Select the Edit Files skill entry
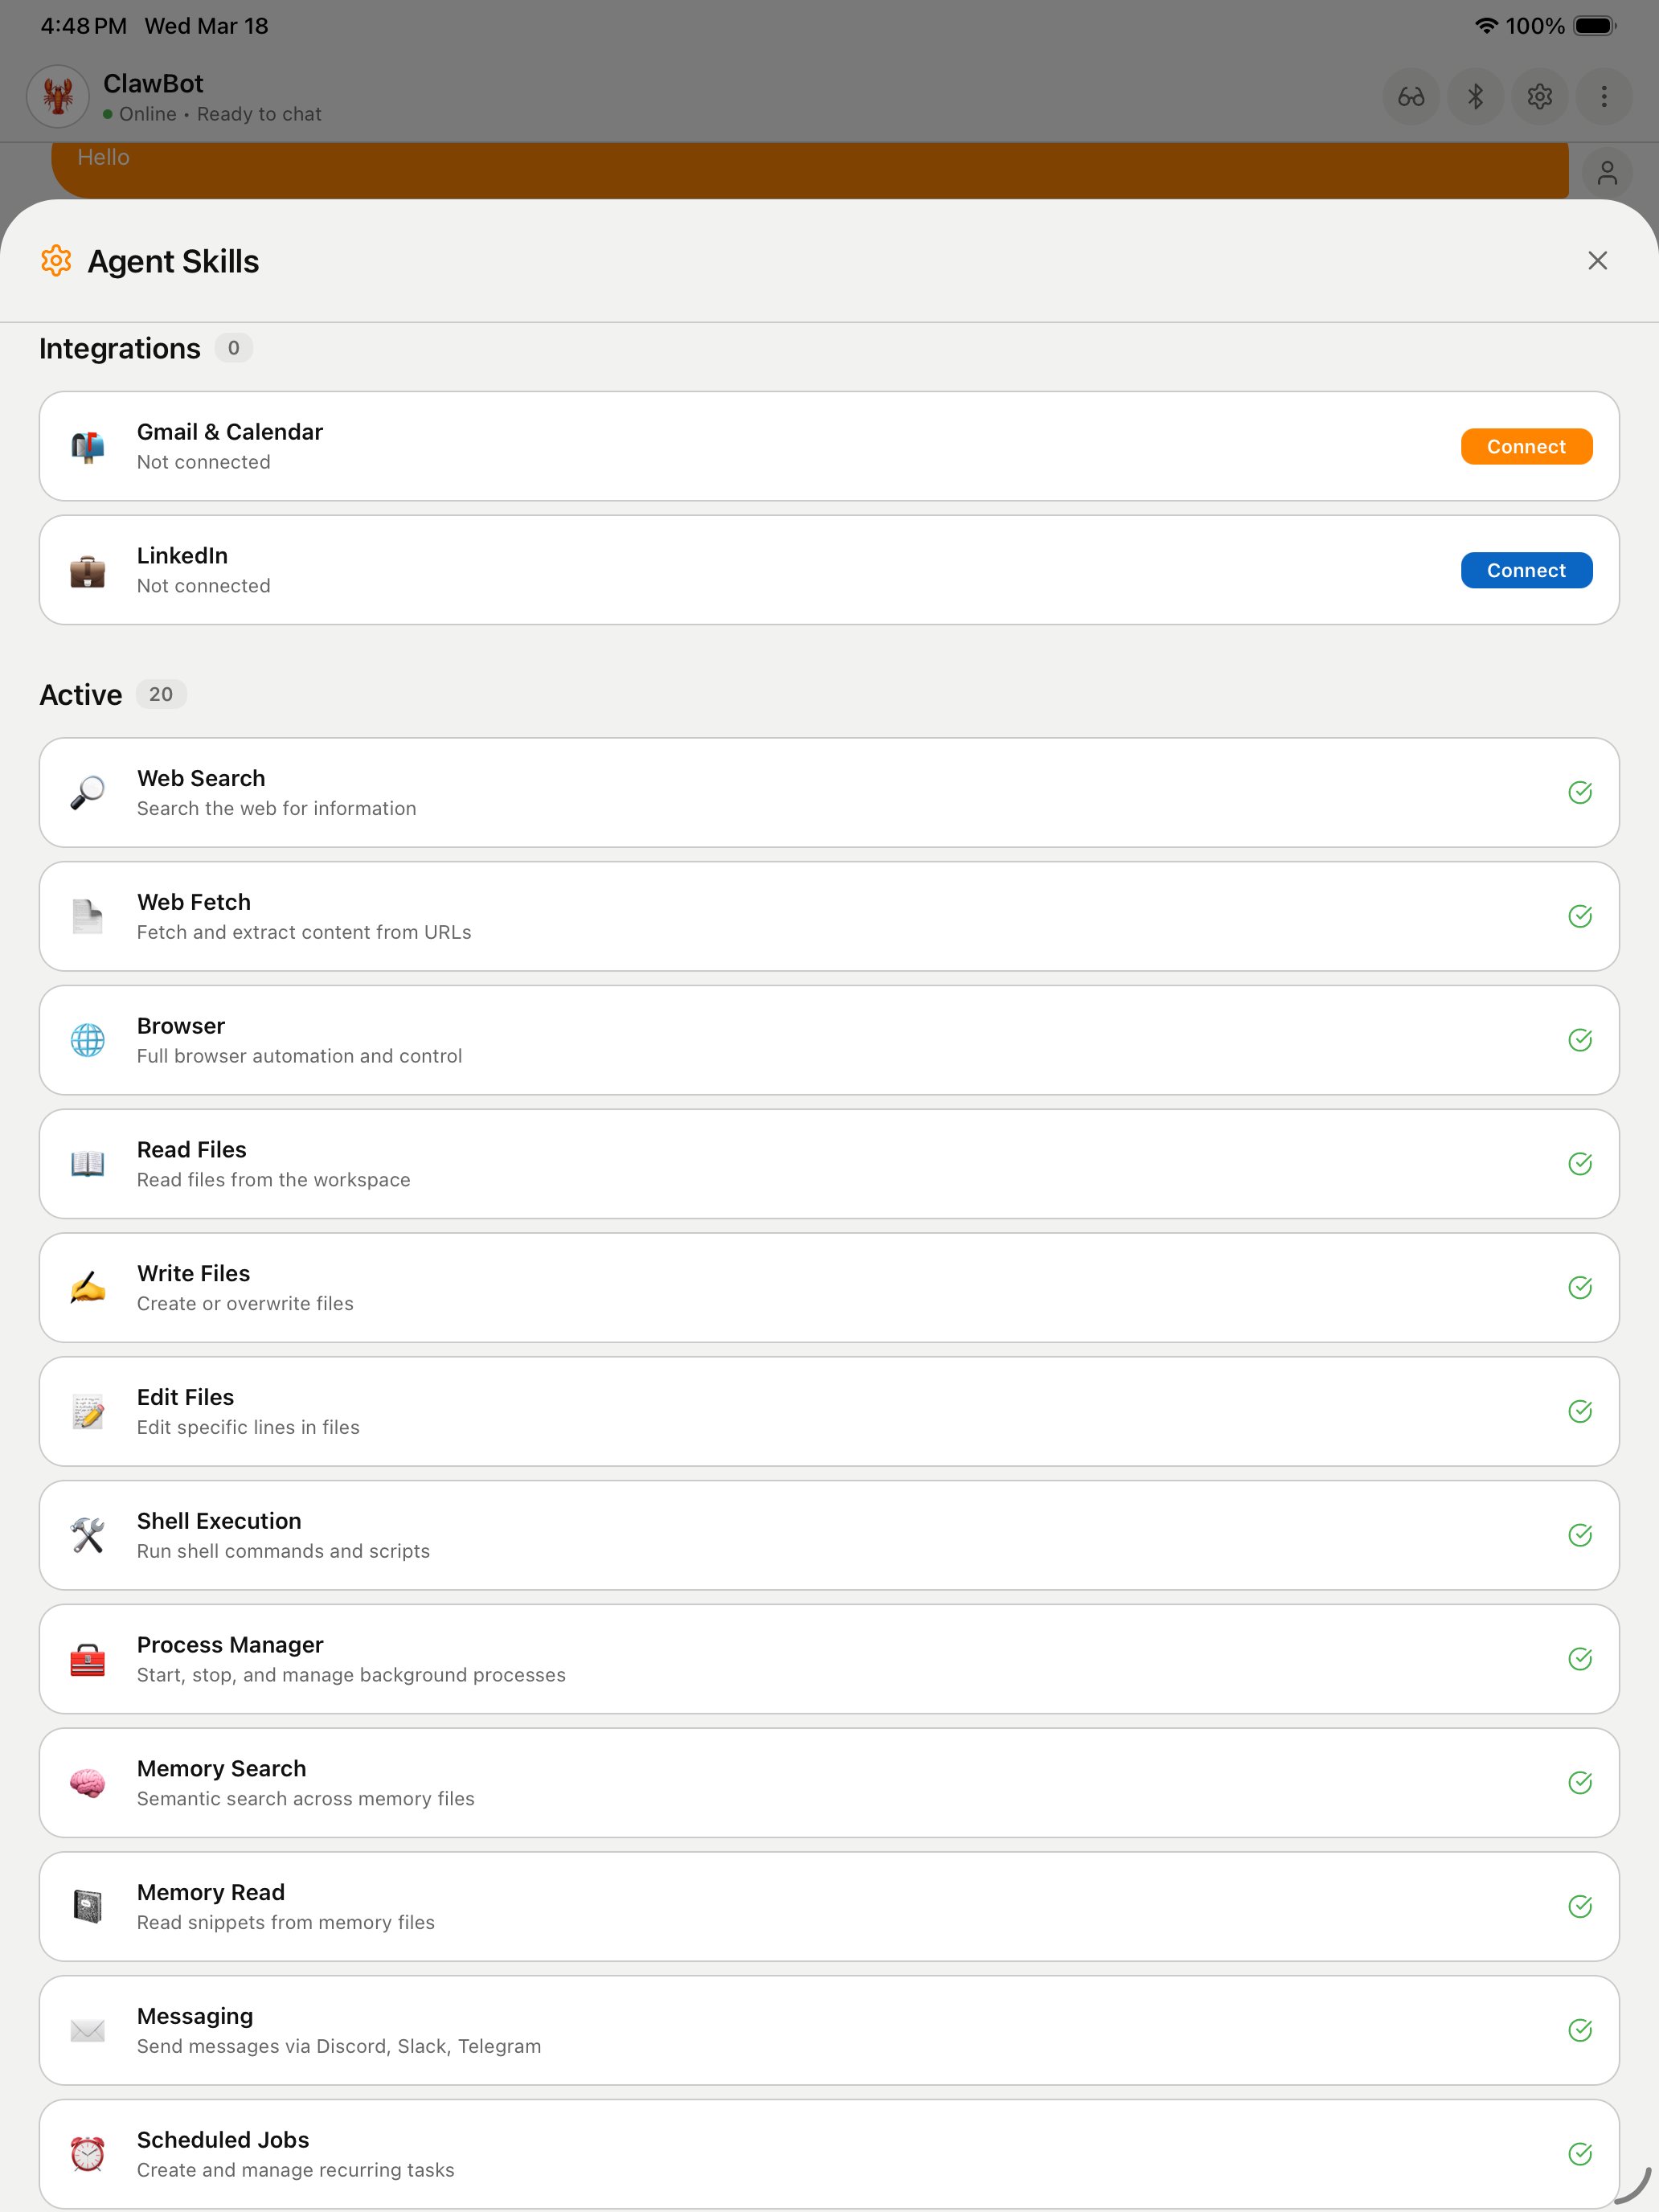 828,1411
